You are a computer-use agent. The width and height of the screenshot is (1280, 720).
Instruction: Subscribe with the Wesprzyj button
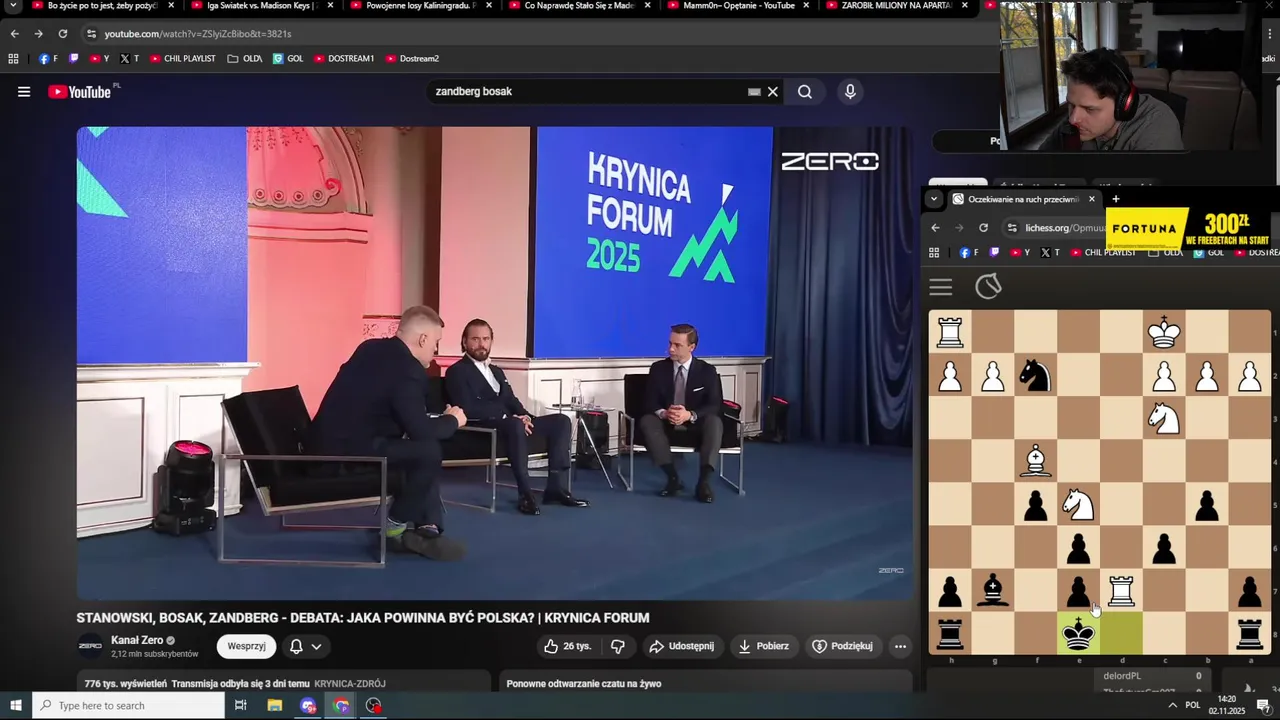coord(246,646)
